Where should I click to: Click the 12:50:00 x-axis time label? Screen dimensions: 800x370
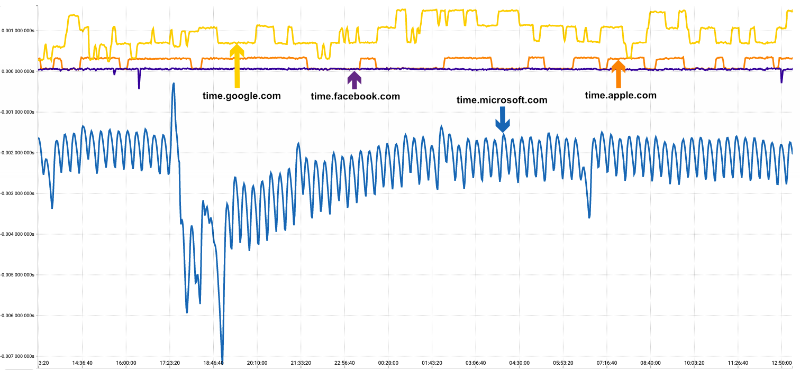click(781, 364)
